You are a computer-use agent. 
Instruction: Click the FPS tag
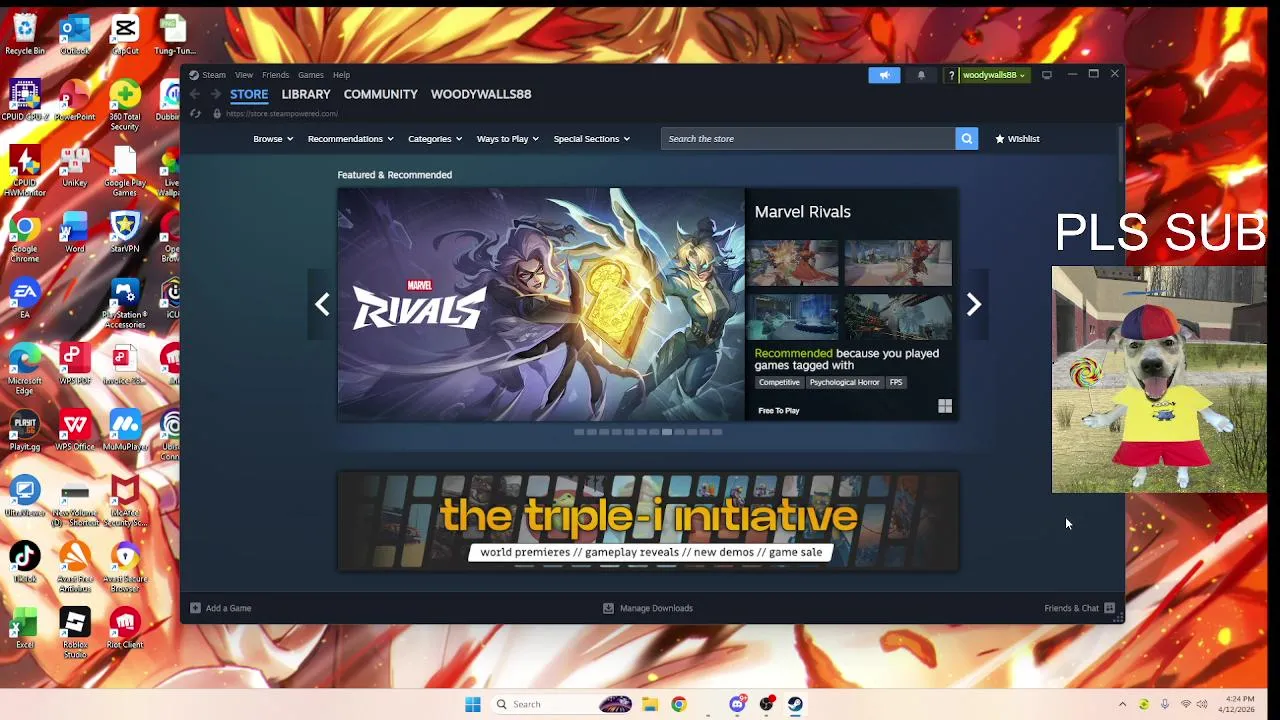896,382
